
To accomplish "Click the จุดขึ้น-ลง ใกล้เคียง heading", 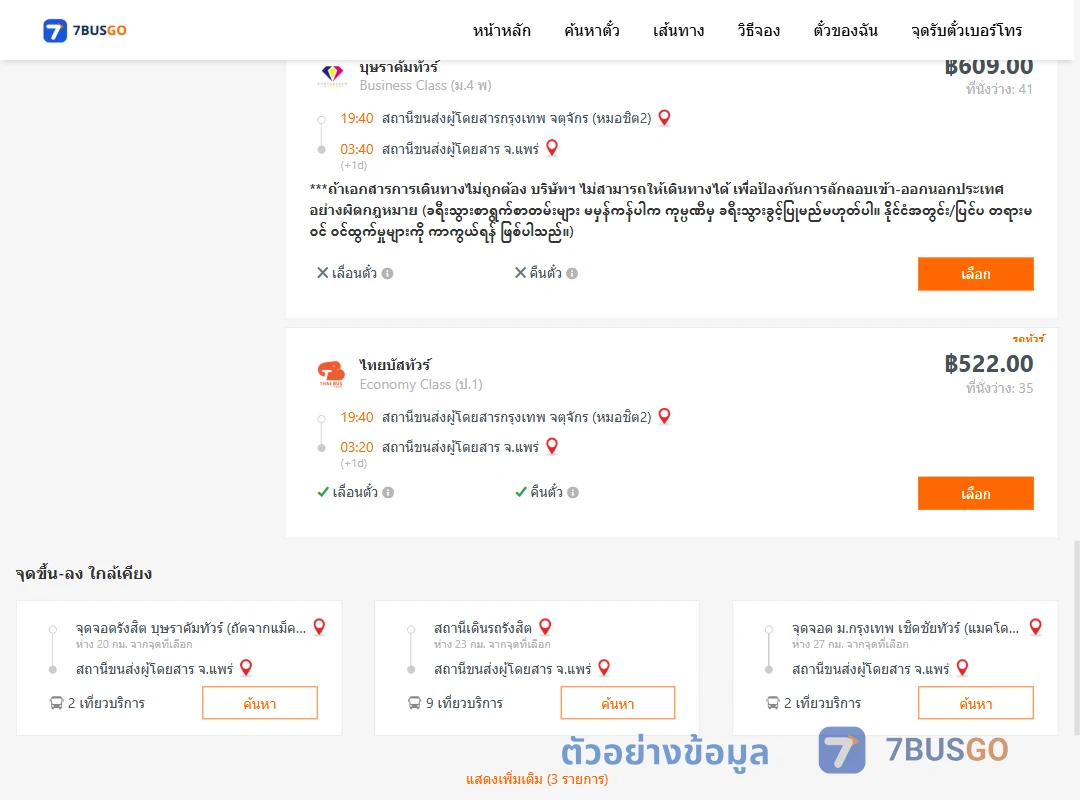I will (84, 573).
